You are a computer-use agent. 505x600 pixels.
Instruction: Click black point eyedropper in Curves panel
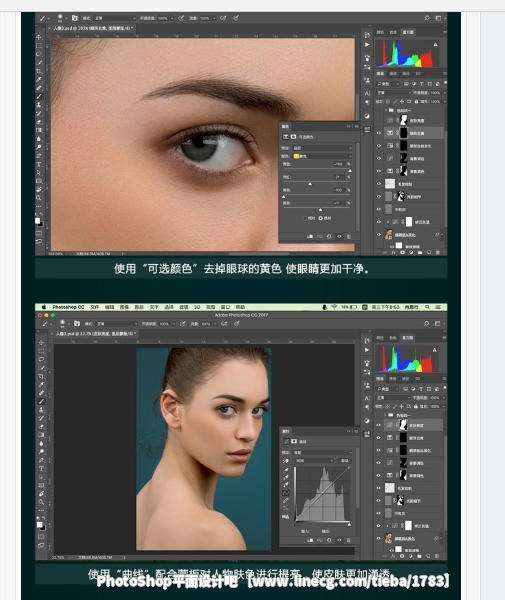coord(286,470)
